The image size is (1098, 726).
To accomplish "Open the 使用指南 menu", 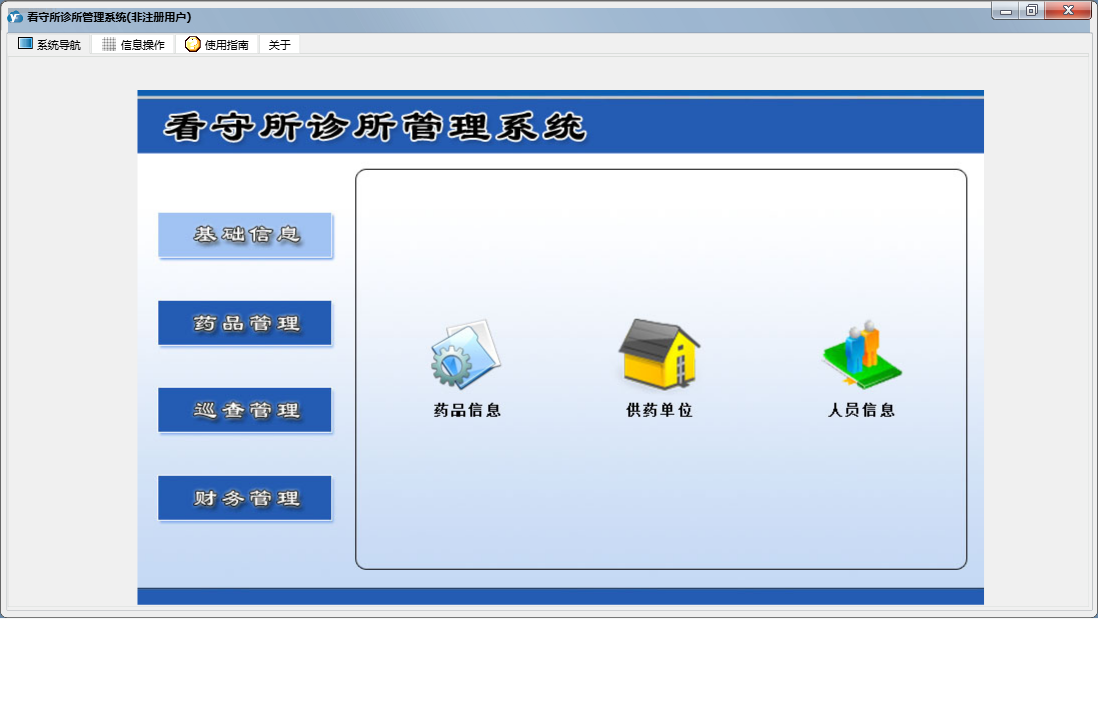I will pos(217,44).
